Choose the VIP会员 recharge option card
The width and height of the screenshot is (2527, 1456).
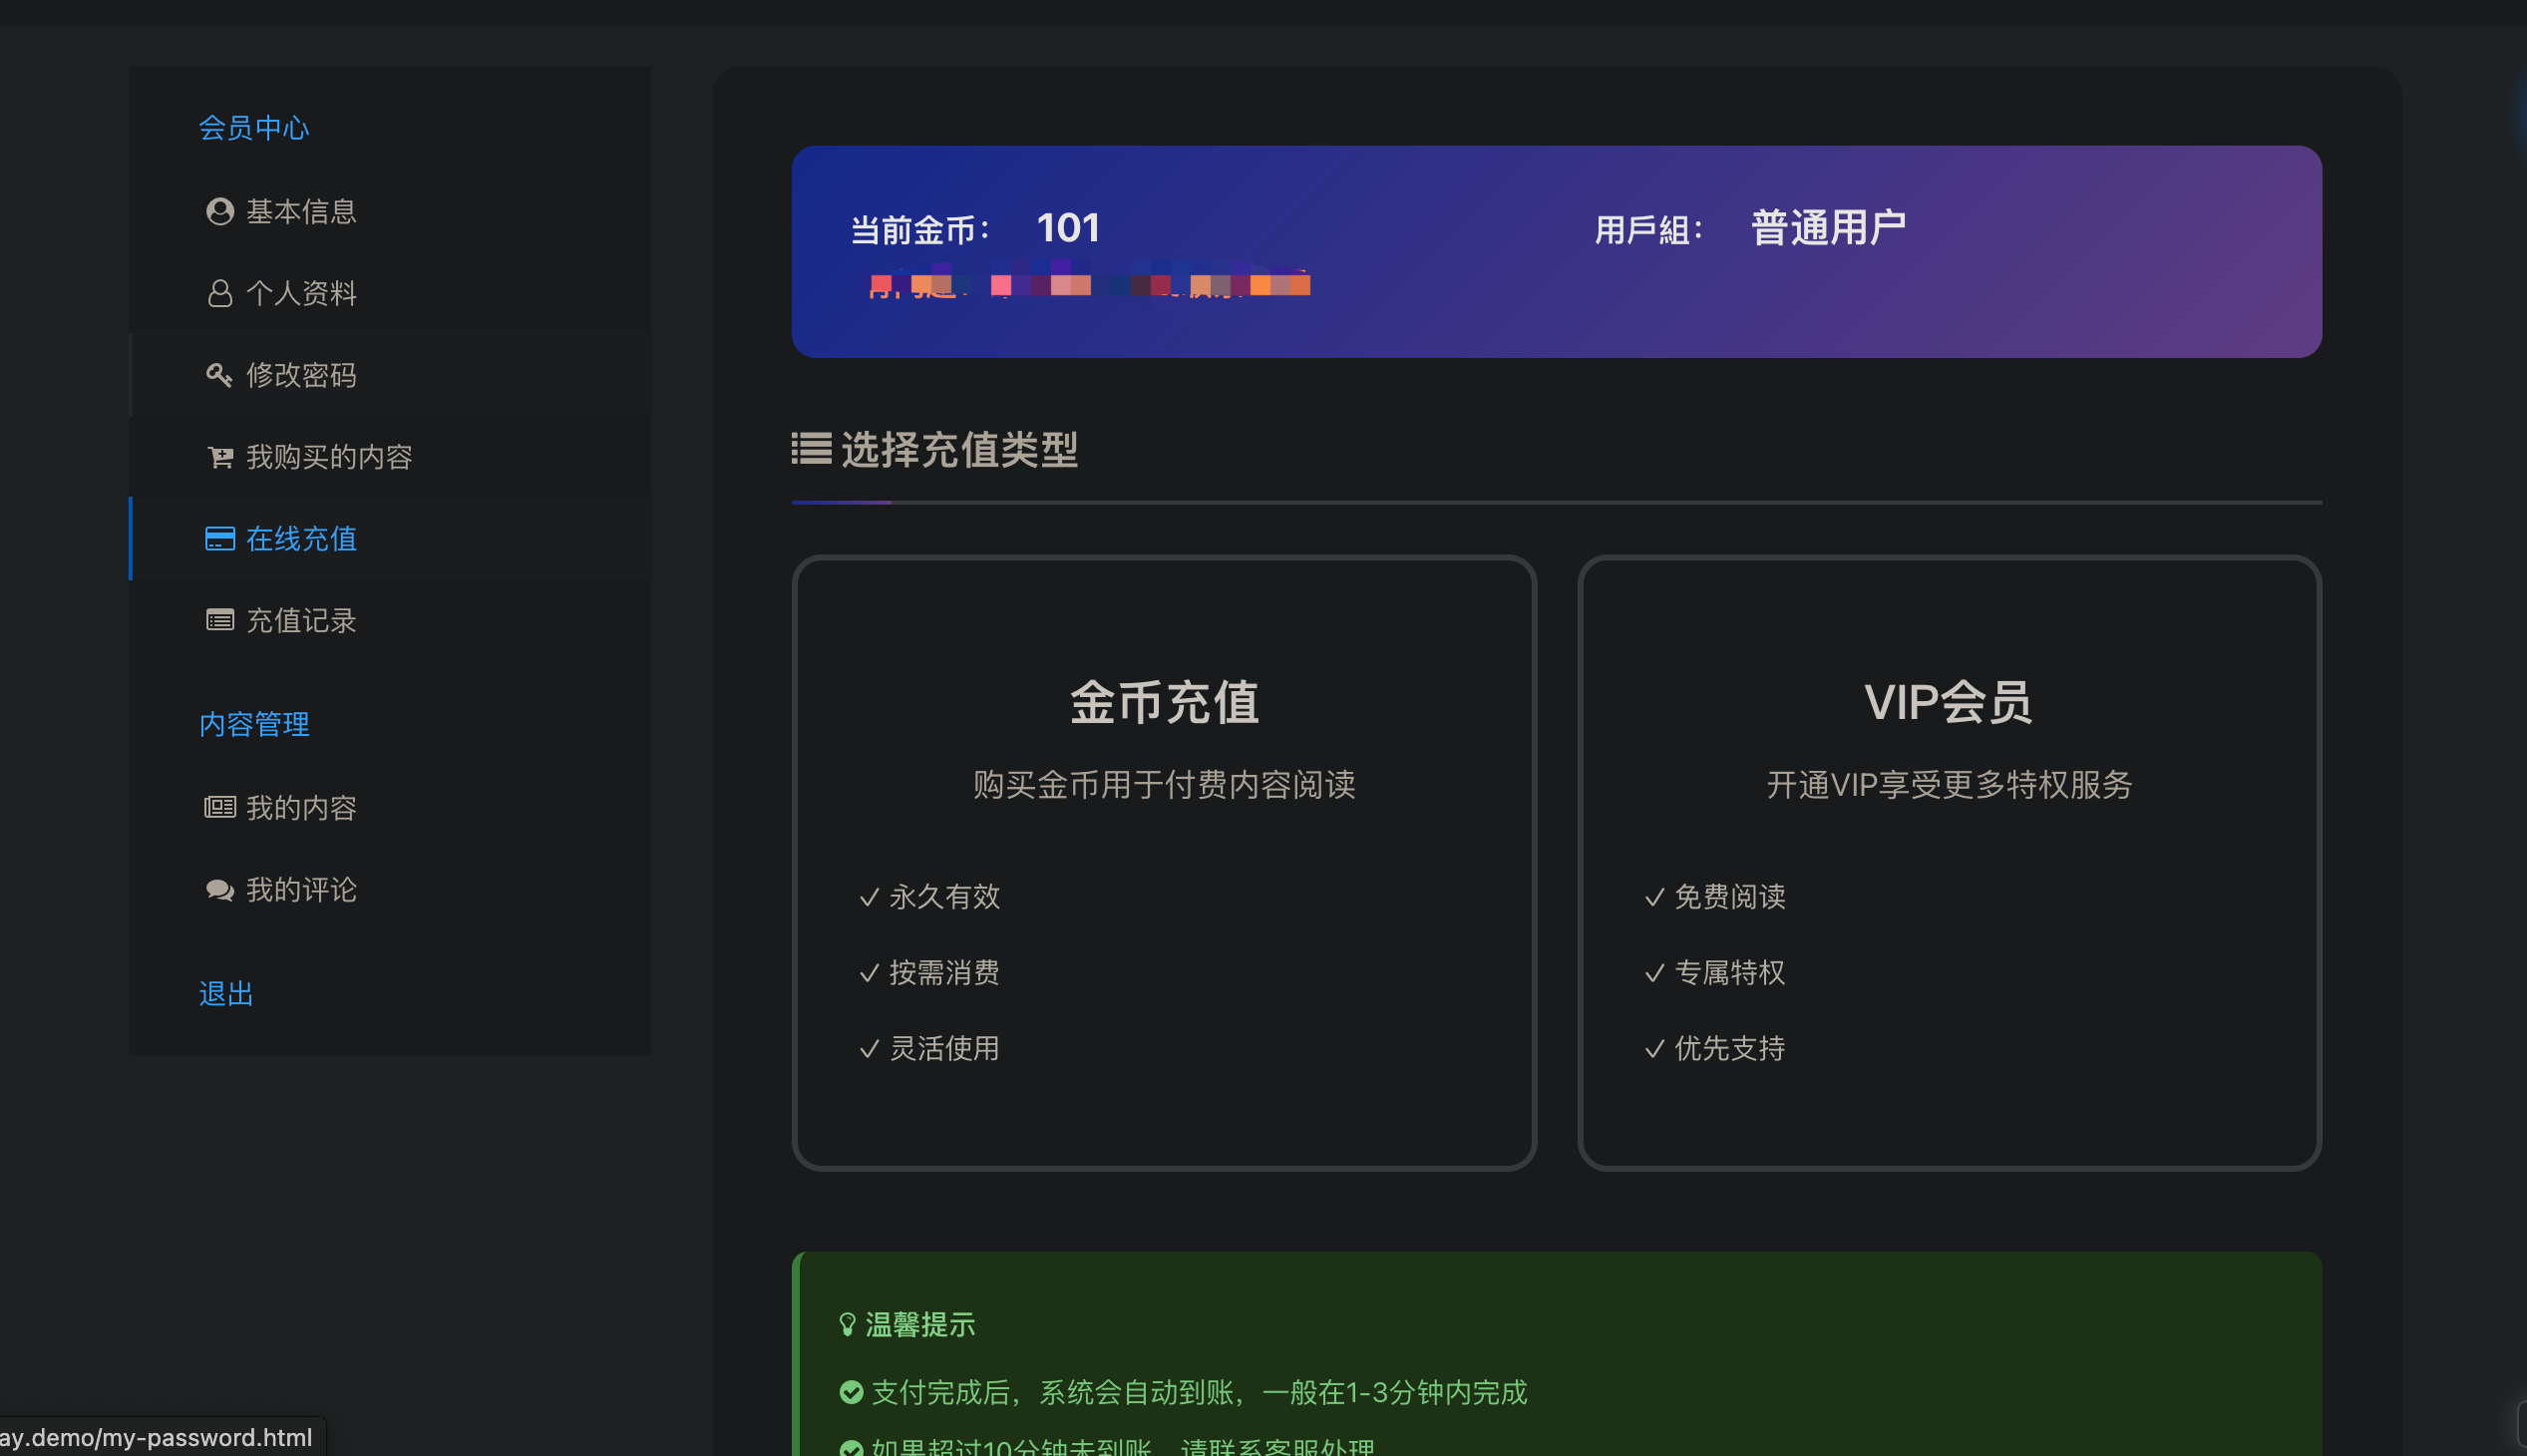click(x=1949, y=862)
